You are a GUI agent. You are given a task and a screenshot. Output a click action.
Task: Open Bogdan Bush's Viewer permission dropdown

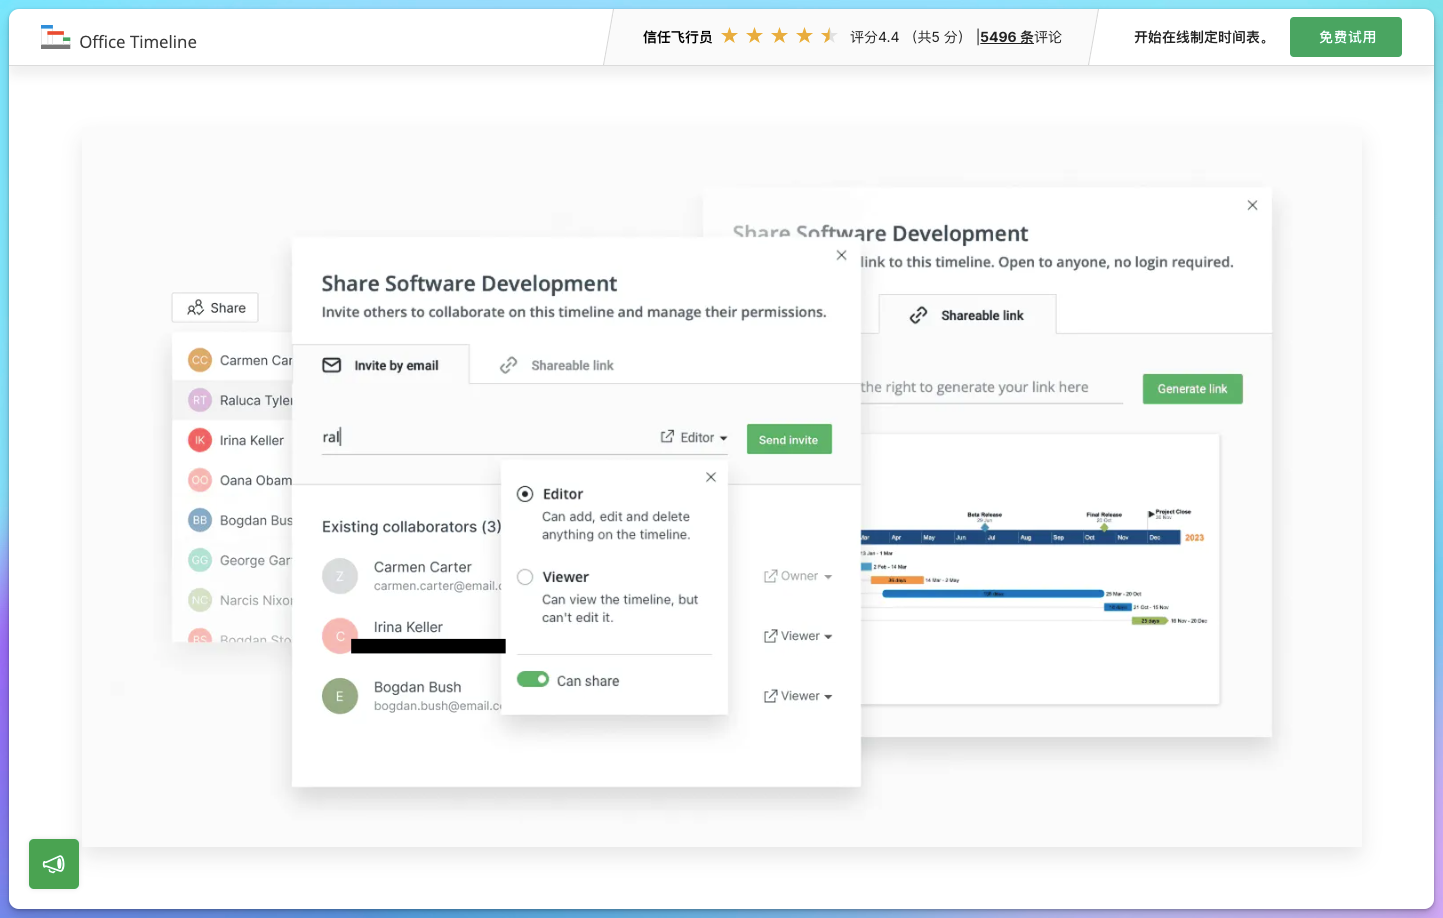(798, 696)
